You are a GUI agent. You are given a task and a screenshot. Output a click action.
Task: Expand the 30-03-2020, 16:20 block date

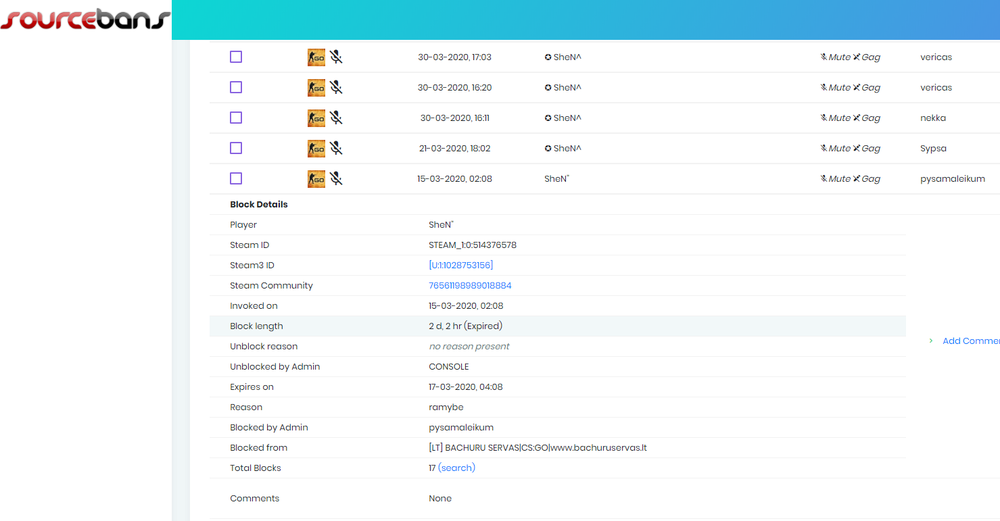(x=454, y=88)
